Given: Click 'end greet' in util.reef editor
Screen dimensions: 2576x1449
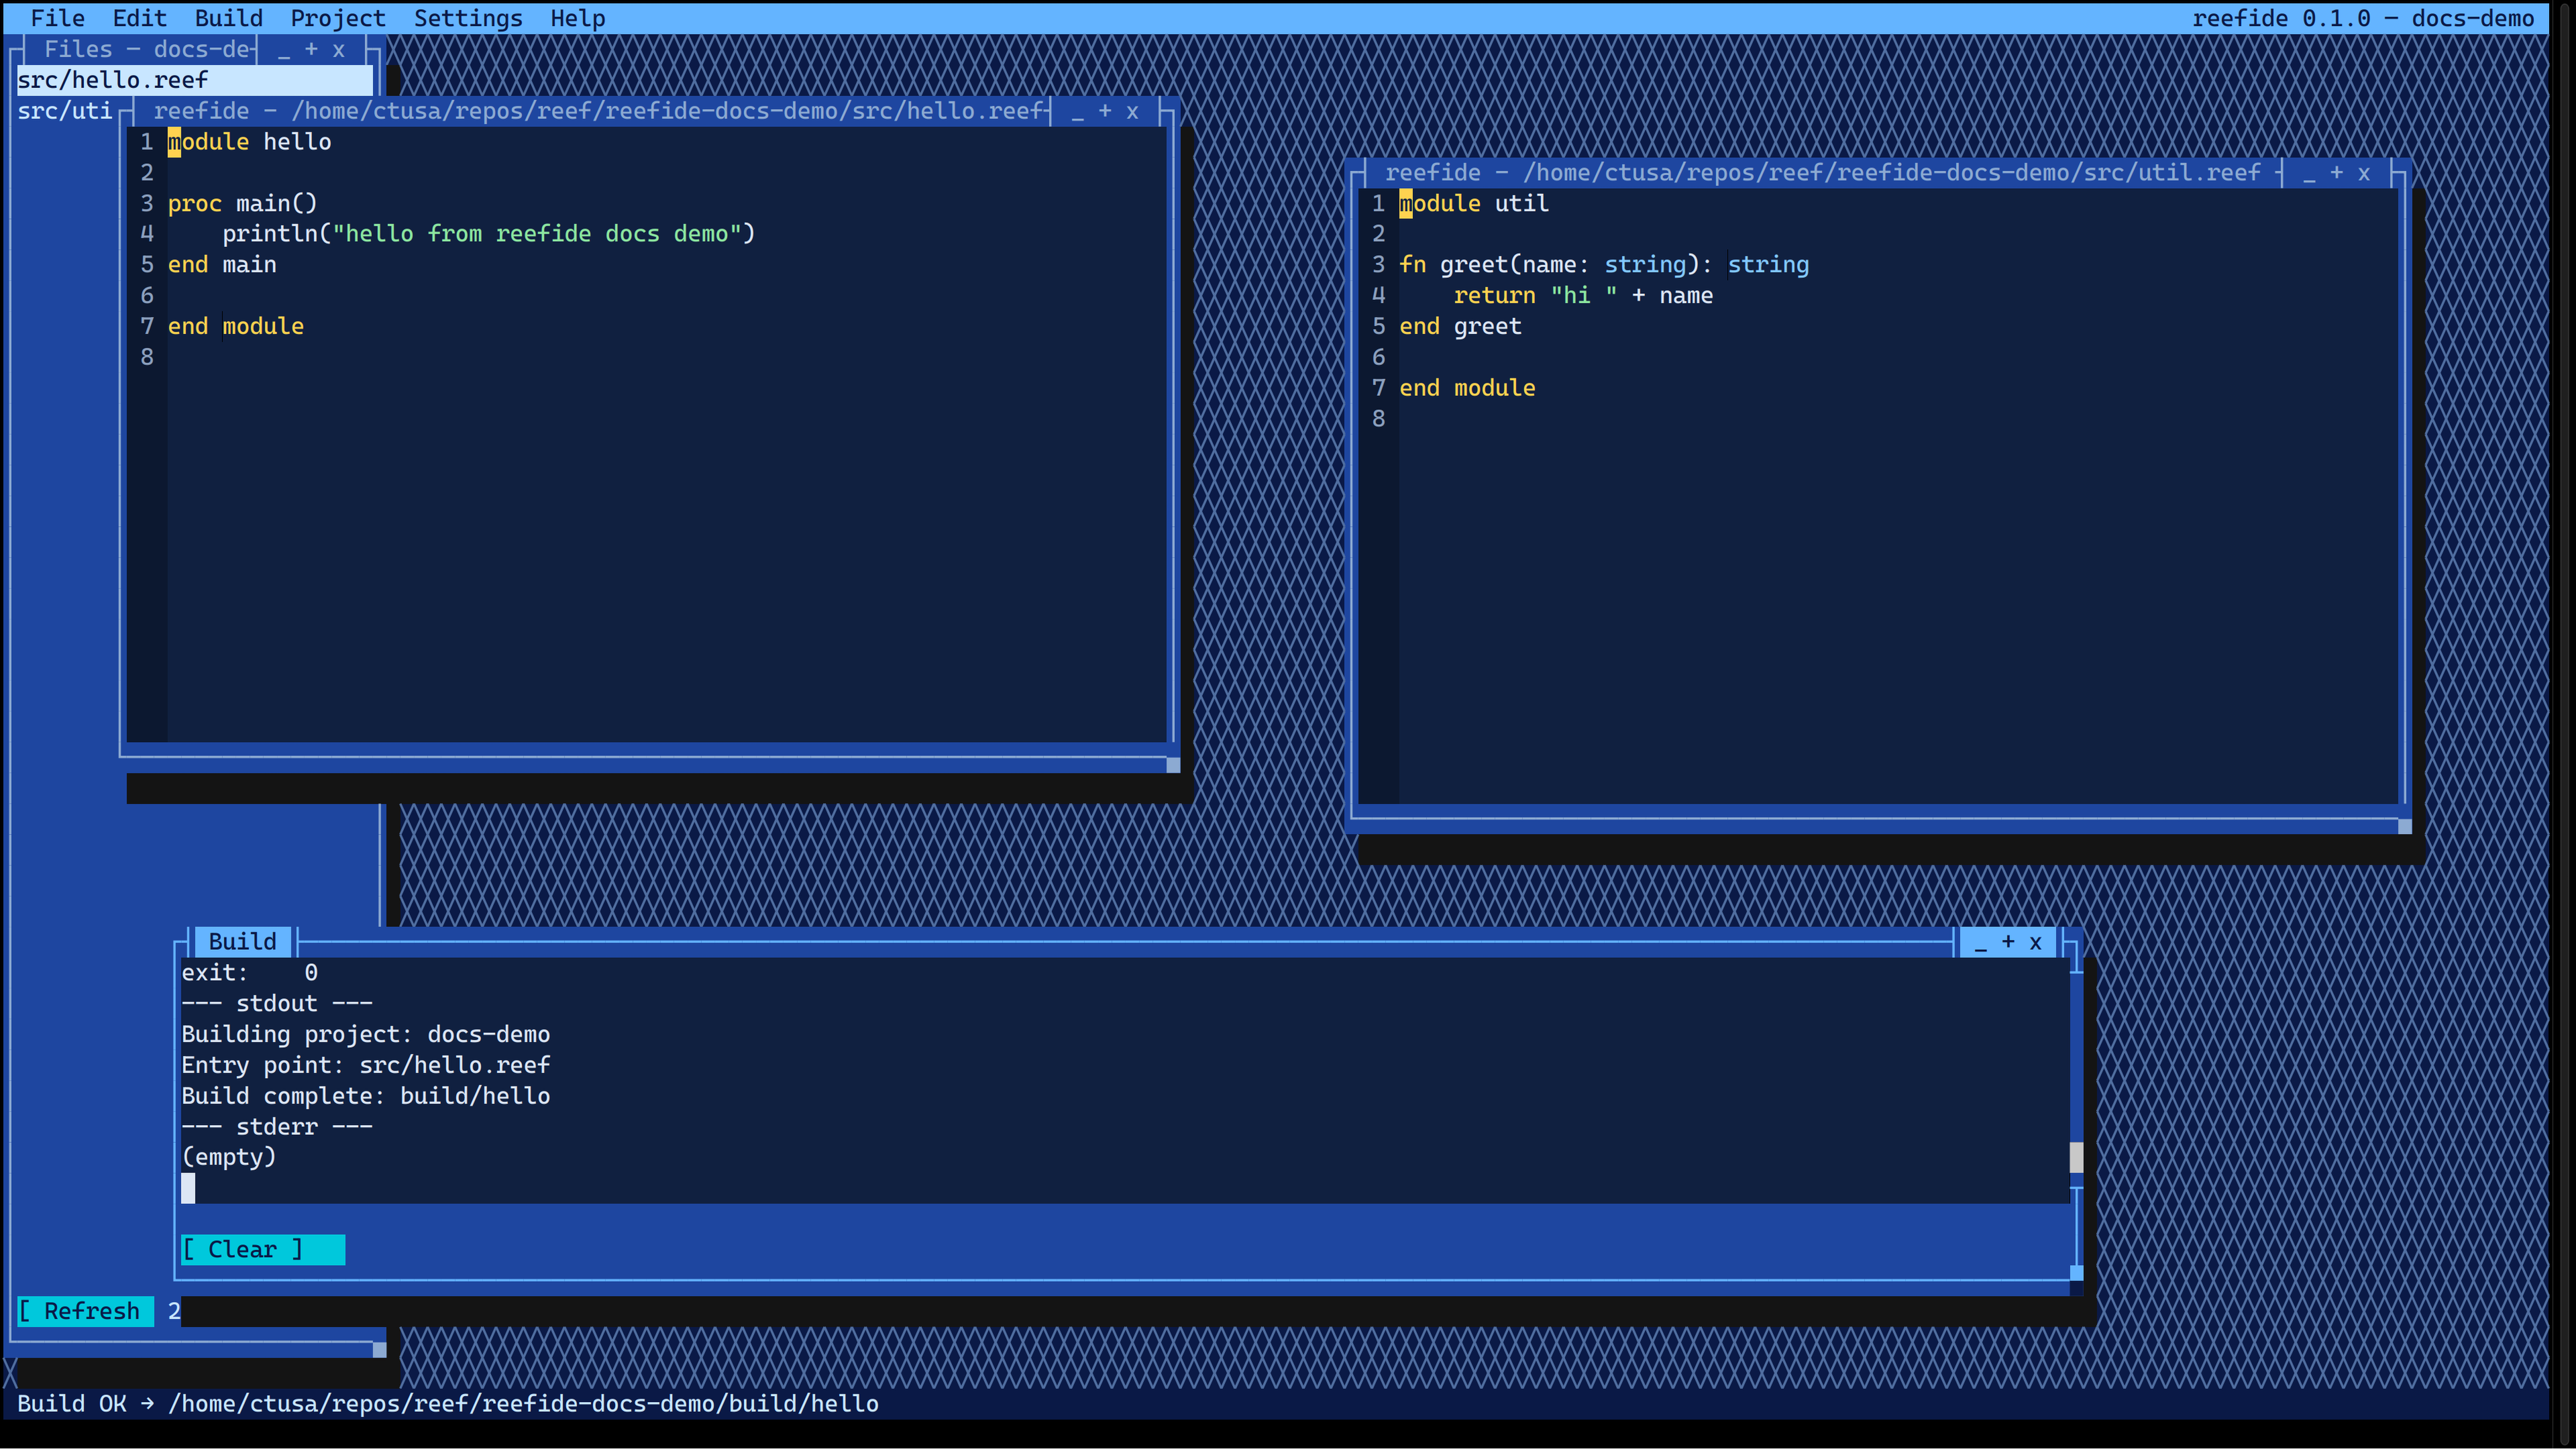Looking at the screenshot, I should 1460,327.
